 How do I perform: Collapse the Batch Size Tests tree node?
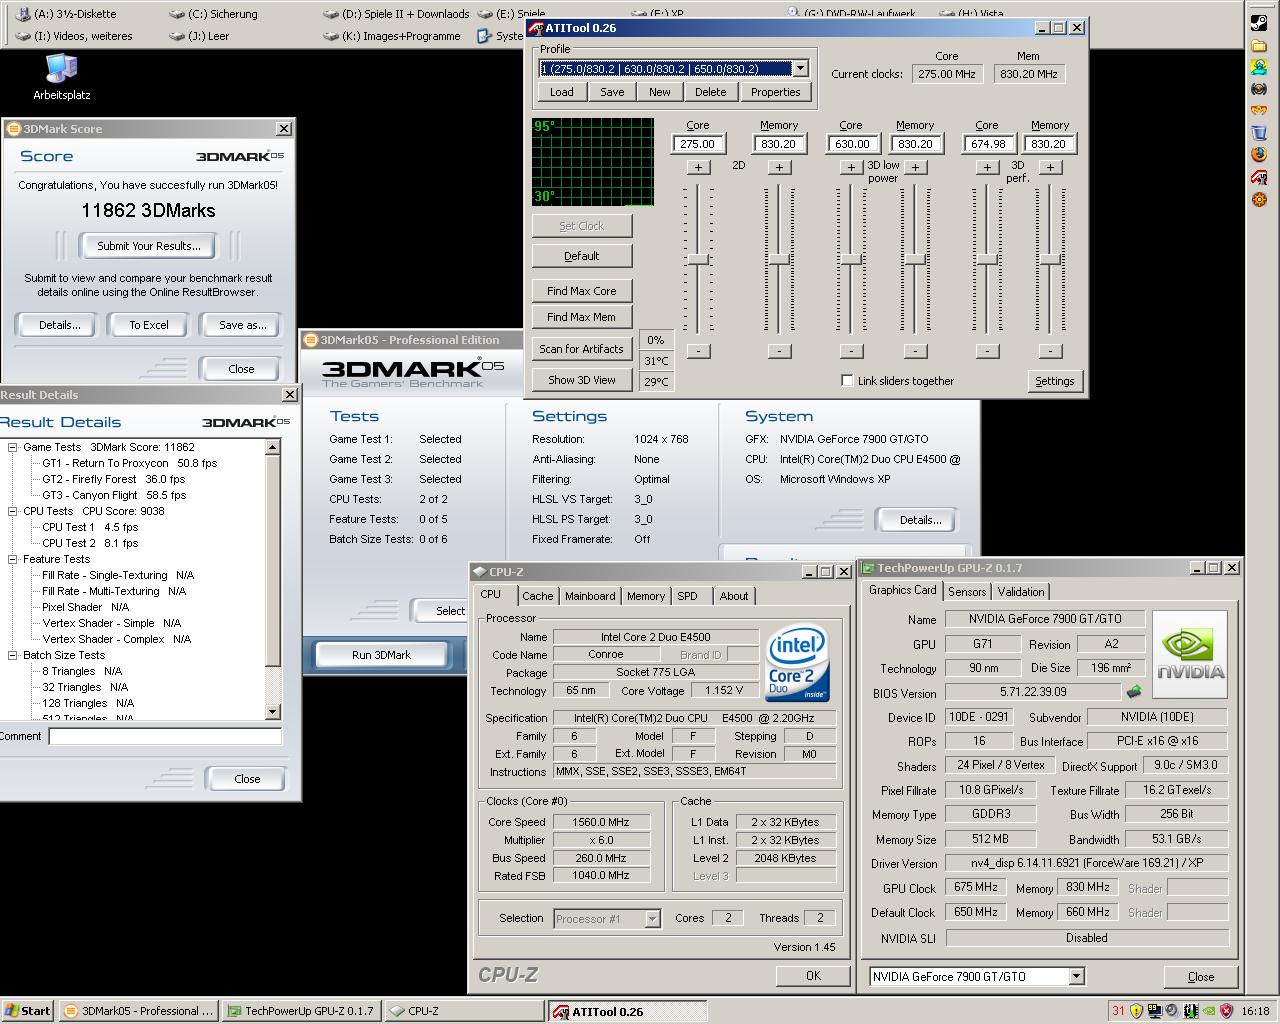(13, 655)
